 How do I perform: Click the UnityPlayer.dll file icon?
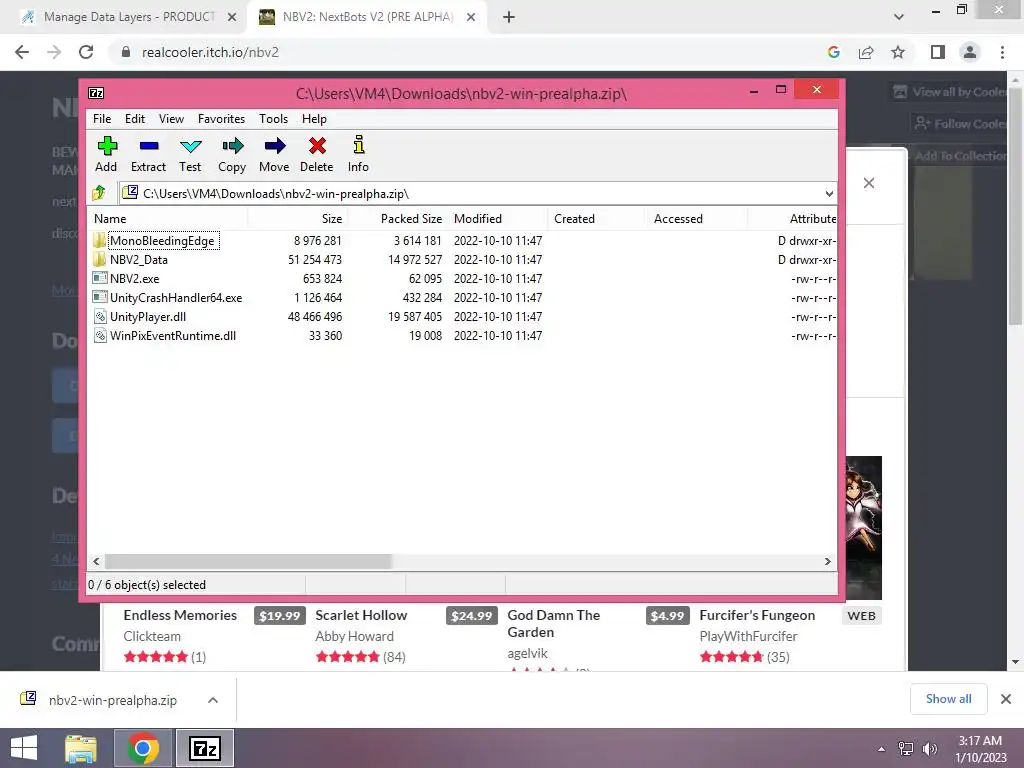click(x=99, y=317)
